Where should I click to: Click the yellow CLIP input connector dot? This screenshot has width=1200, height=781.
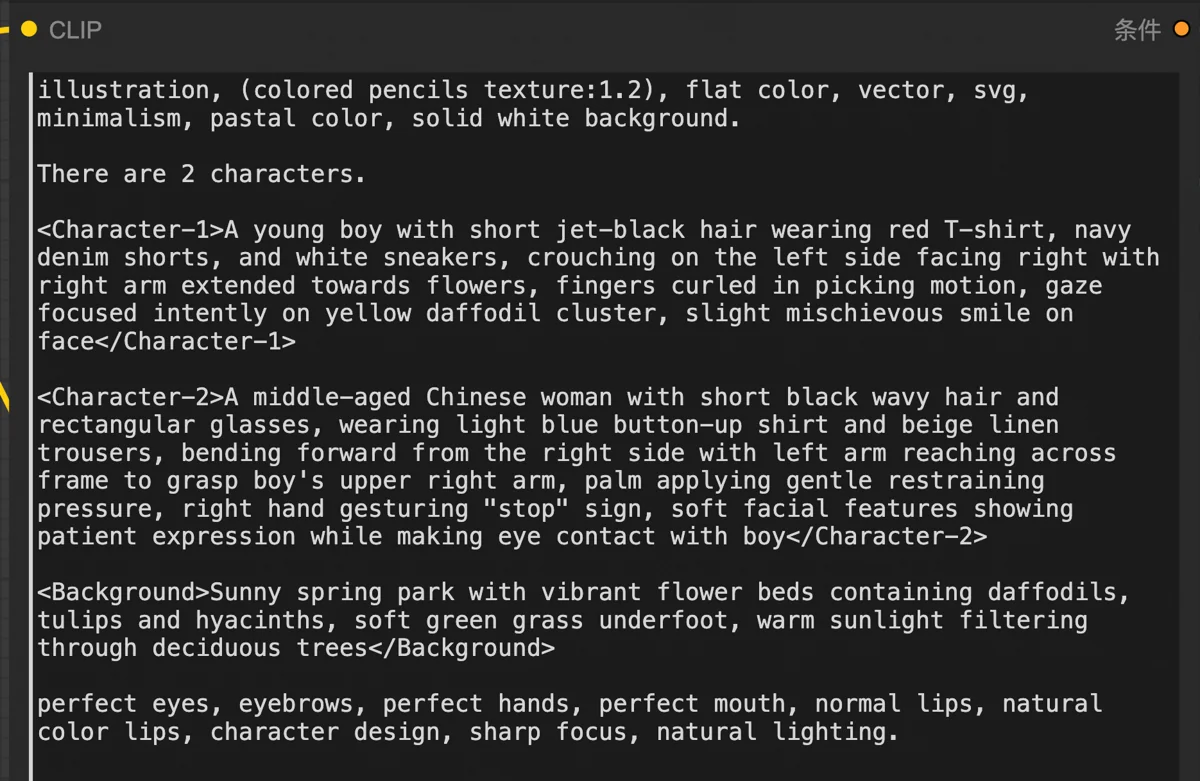click(29, 29)
